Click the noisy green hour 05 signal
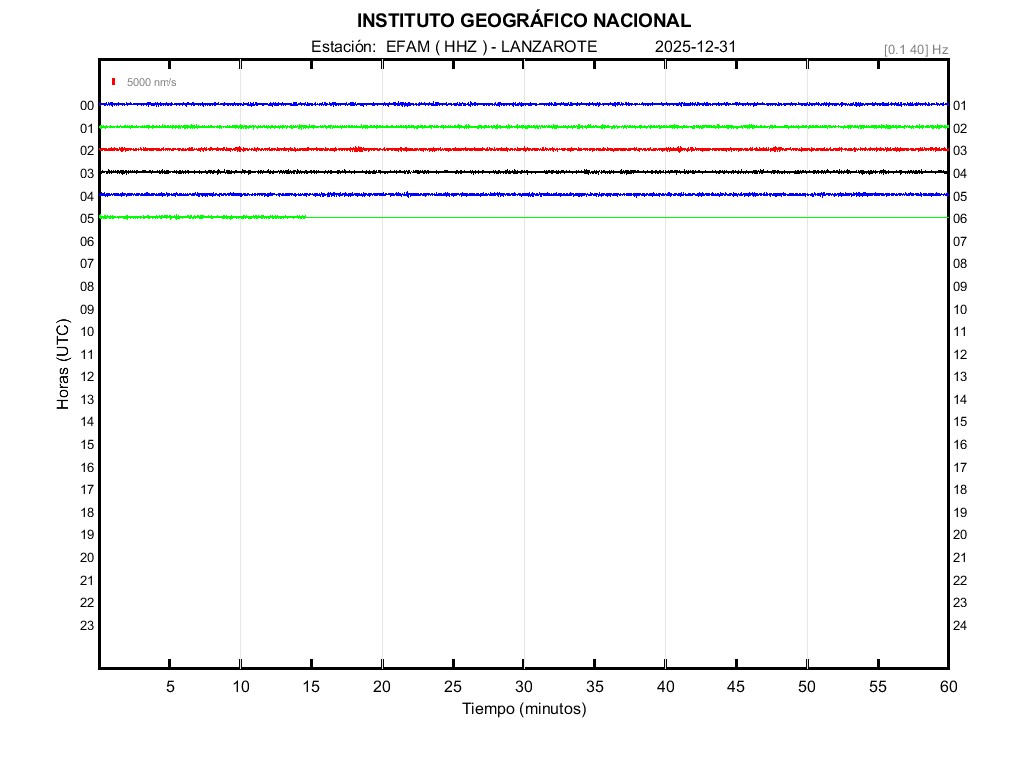Viewport: 1024px width, 768px height. pos(200,217)
